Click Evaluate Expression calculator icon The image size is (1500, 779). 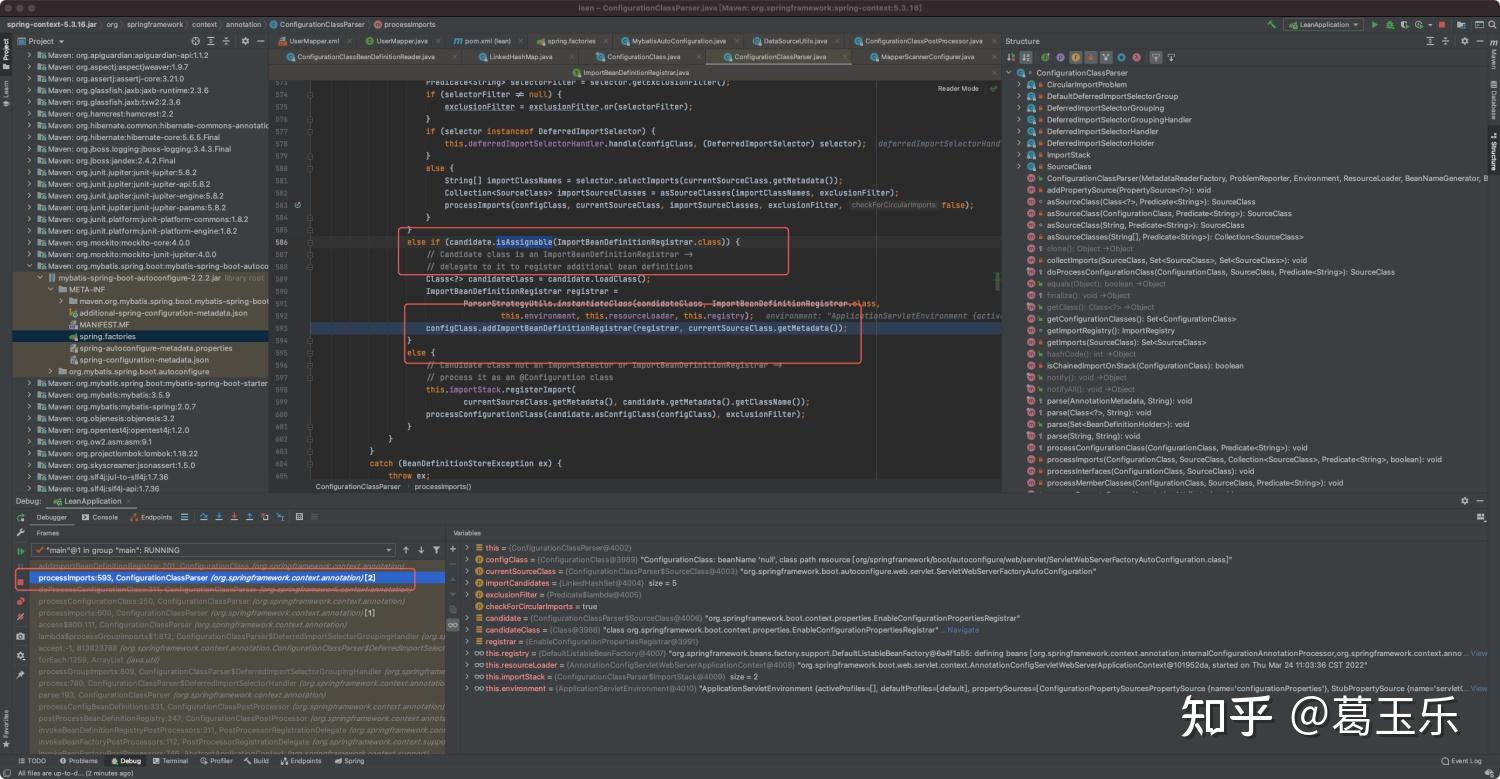click(299, 517)
